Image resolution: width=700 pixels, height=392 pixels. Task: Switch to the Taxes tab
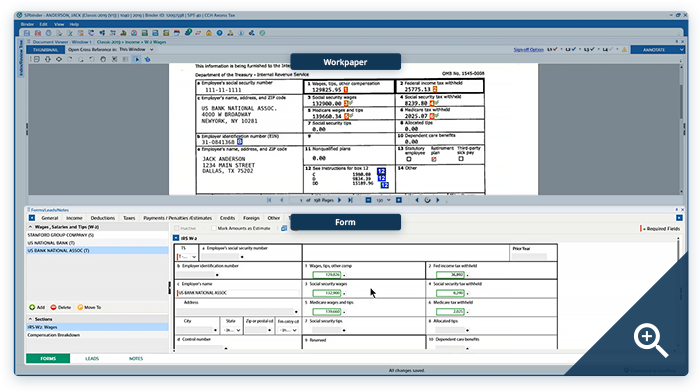[x=129, y=218]
